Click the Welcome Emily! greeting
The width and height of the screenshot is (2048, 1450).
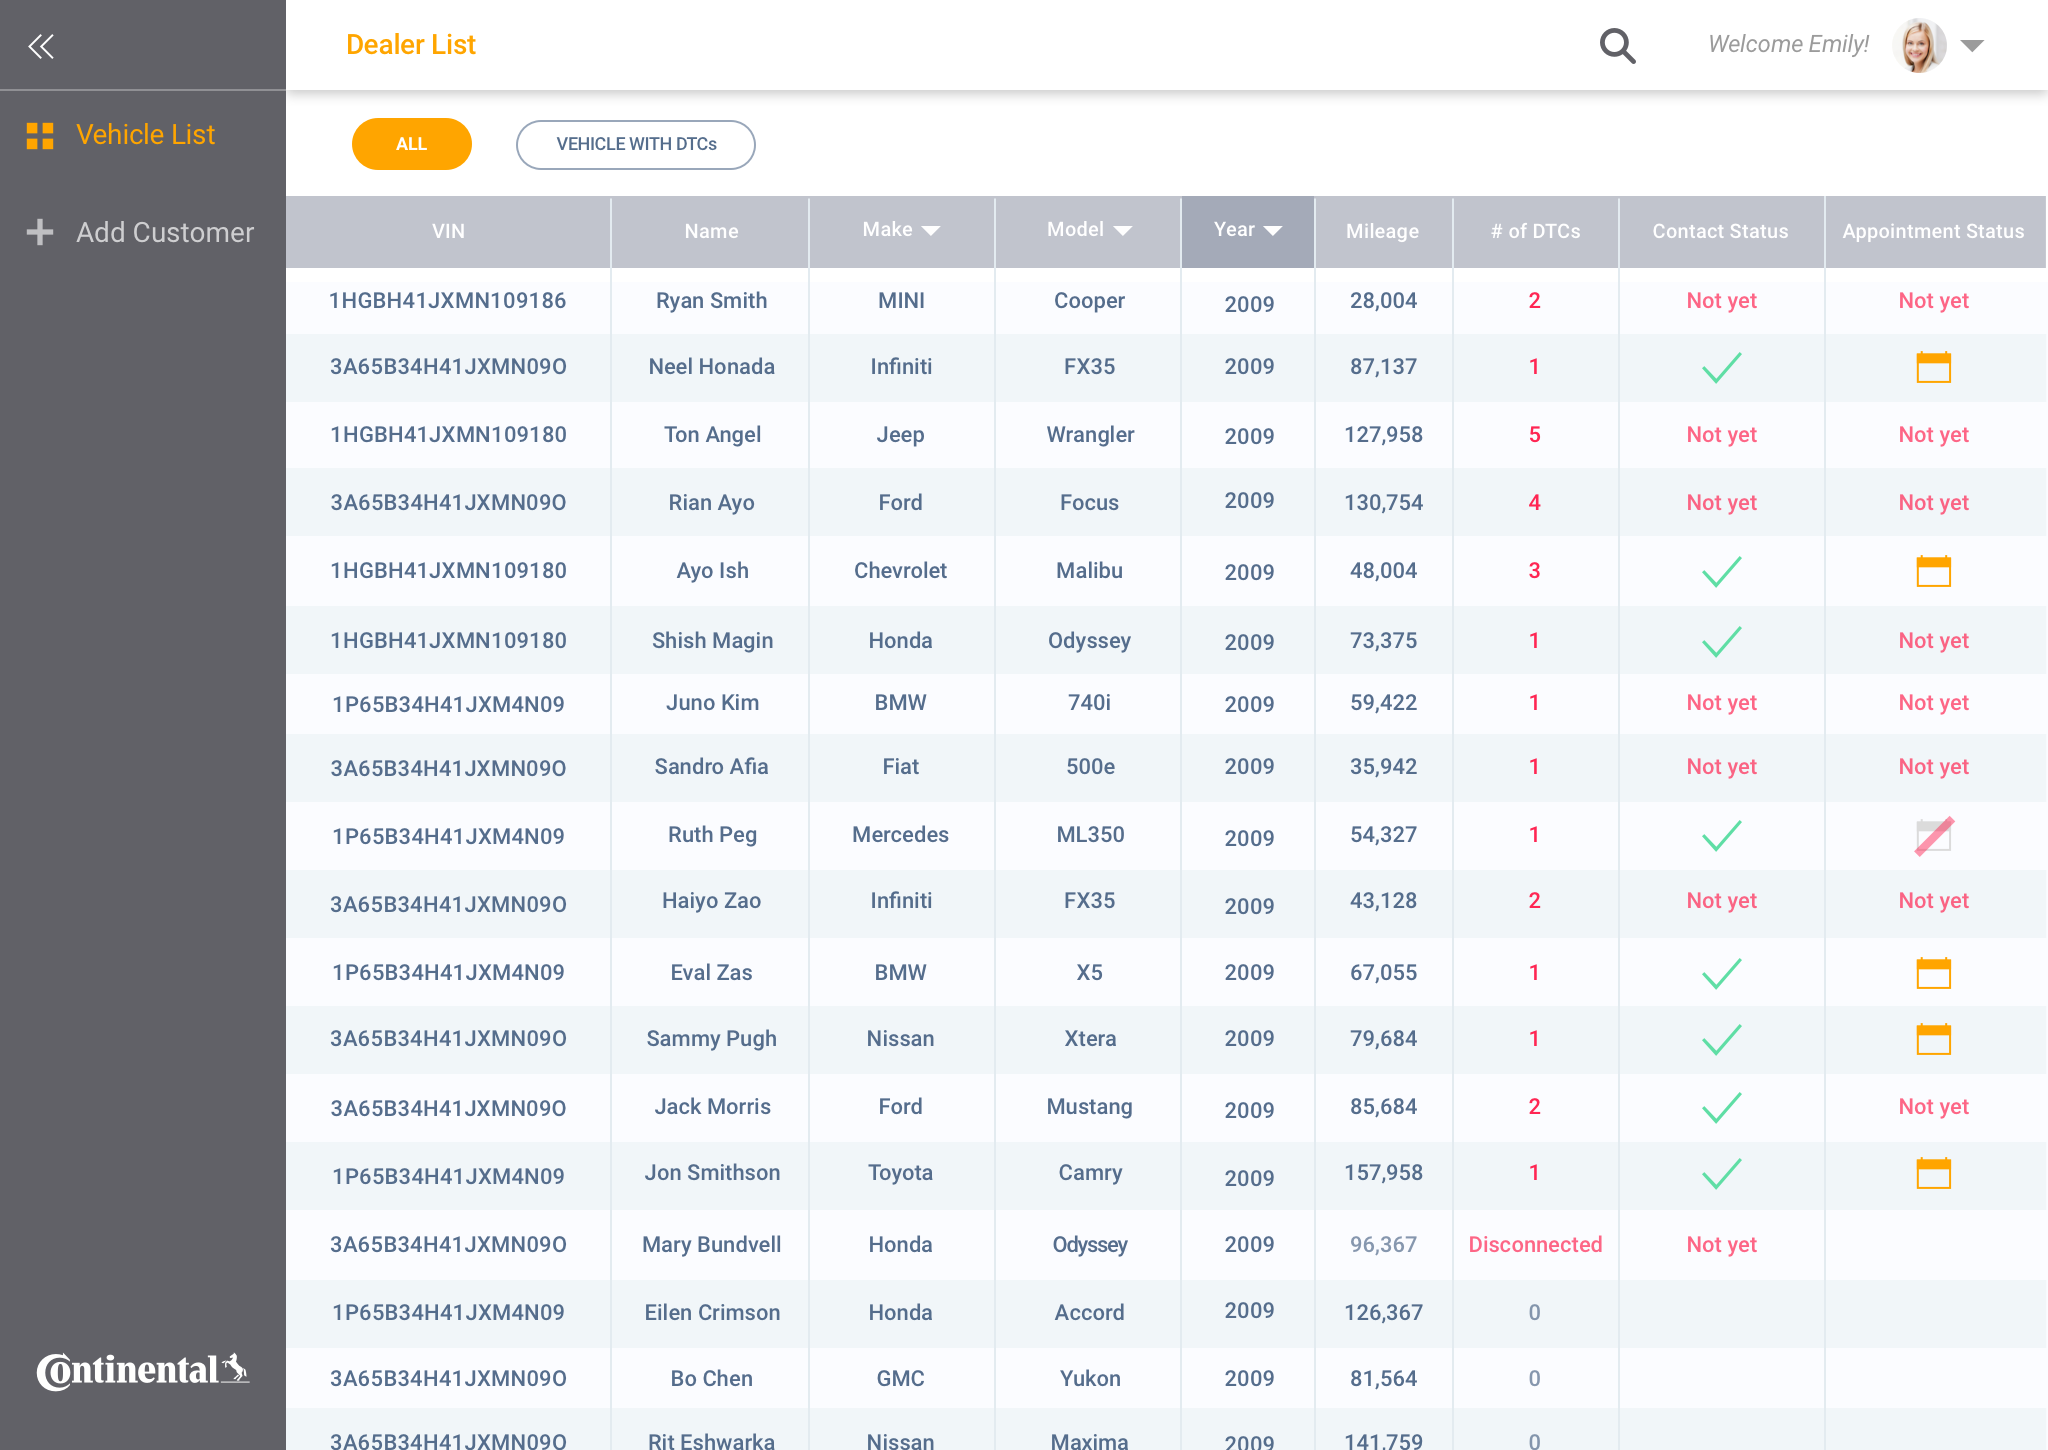[1788, 45]
